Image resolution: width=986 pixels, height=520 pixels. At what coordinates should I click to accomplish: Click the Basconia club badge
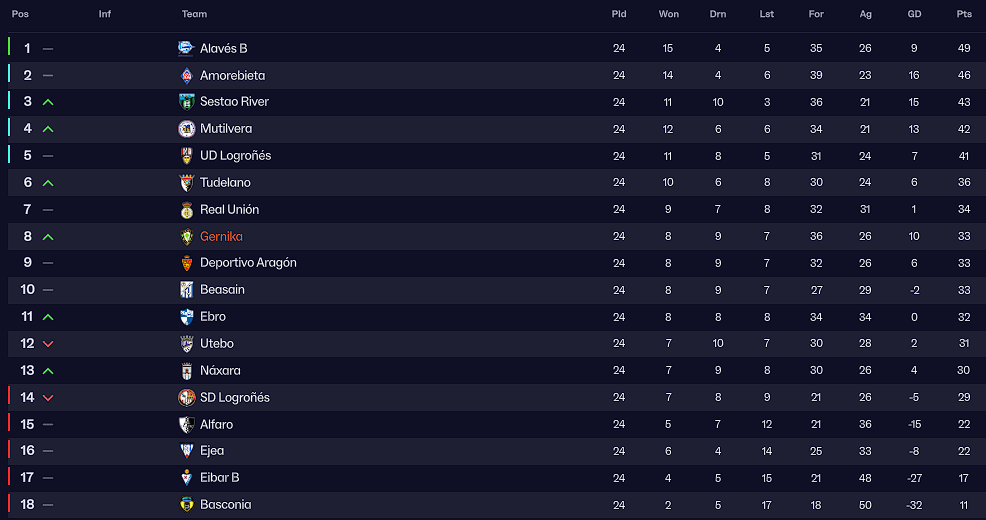(x=186, y=504)
